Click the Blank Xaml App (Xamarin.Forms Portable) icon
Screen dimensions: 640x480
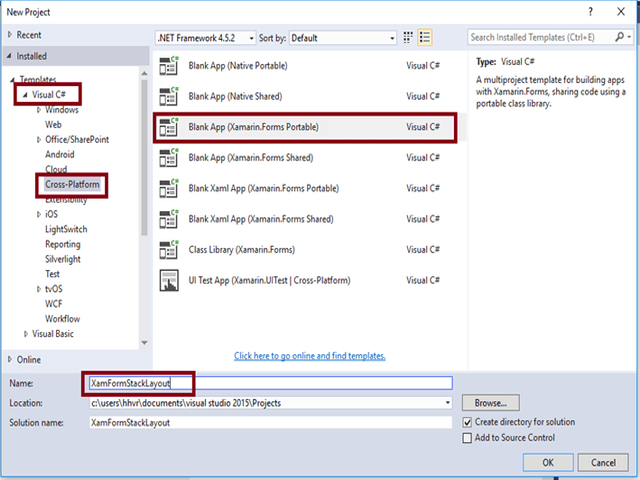click(x=169, y=189)
